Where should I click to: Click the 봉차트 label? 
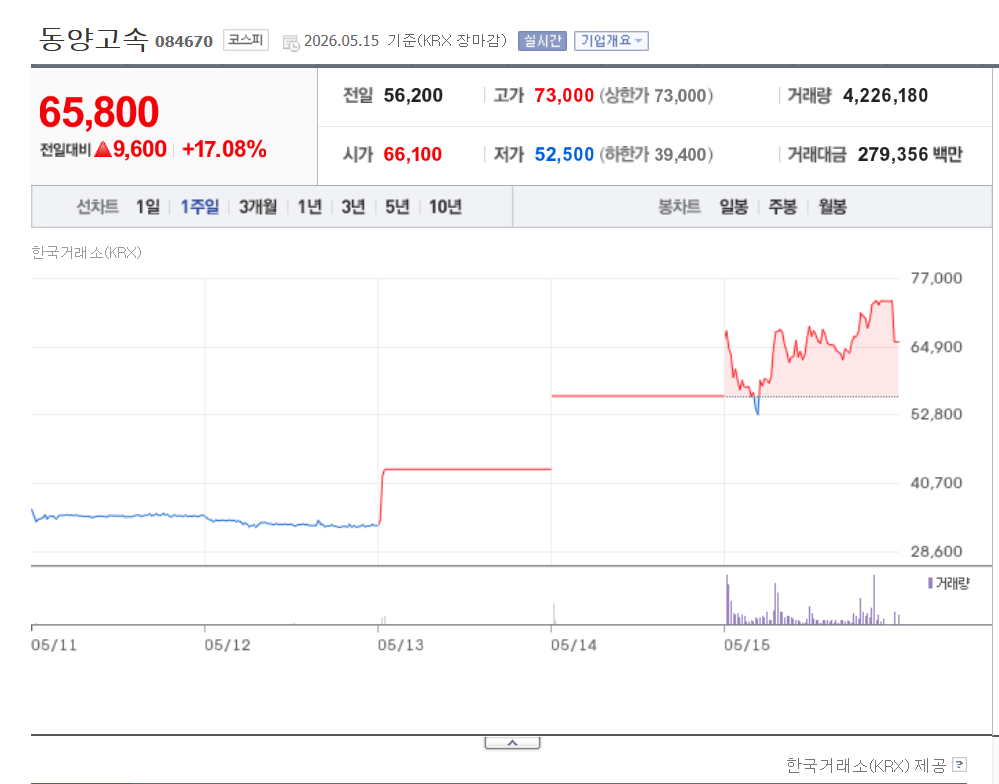pyautogui.click(x=679, y=206)
